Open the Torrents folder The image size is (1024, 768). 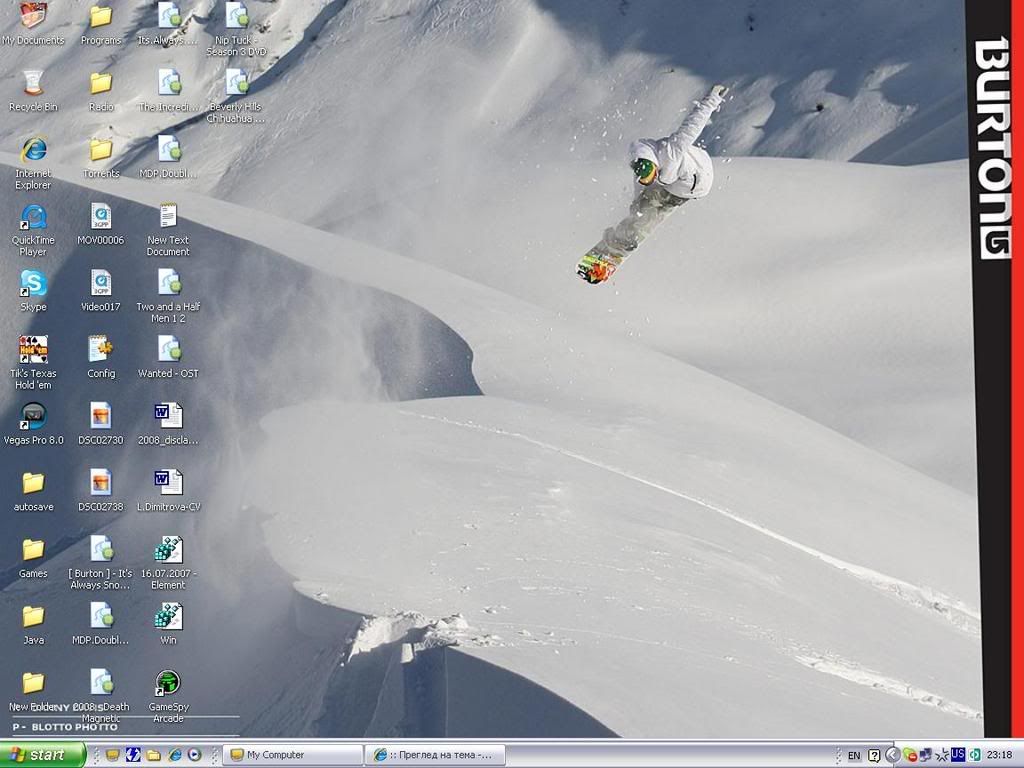tap(101, 157)
